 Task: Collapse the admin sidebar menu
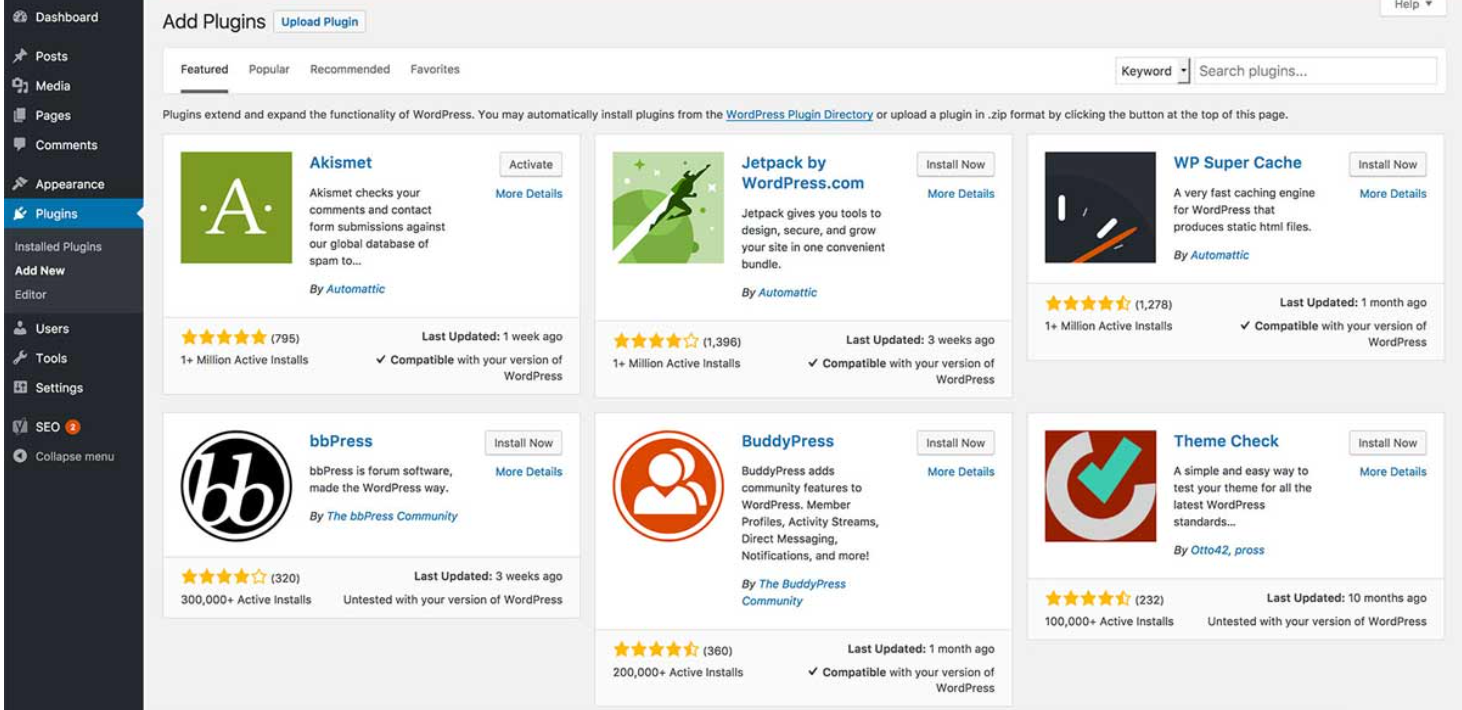(x=74, y=456)
